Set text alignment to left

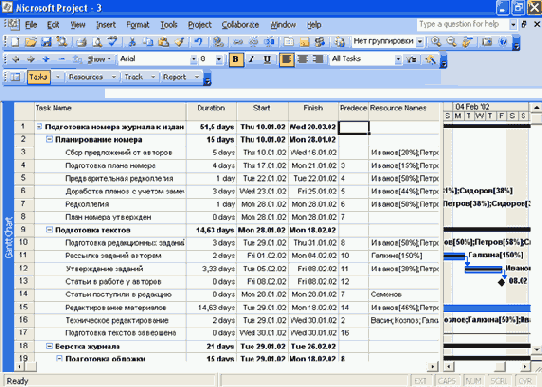[287, 59]
